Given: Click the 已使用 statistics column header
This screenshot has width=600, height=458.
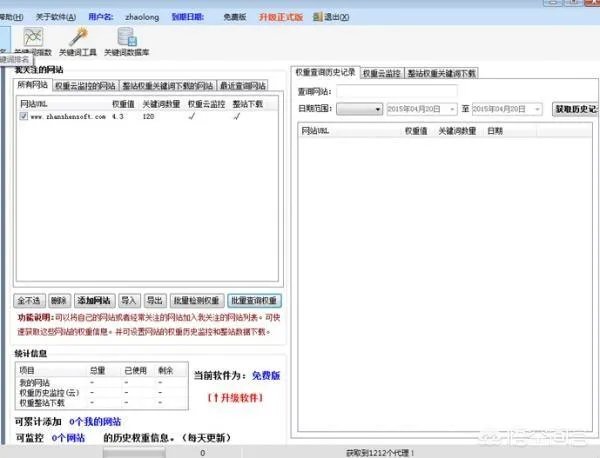Looking at the screenshot, I should [x=135, y=370].
